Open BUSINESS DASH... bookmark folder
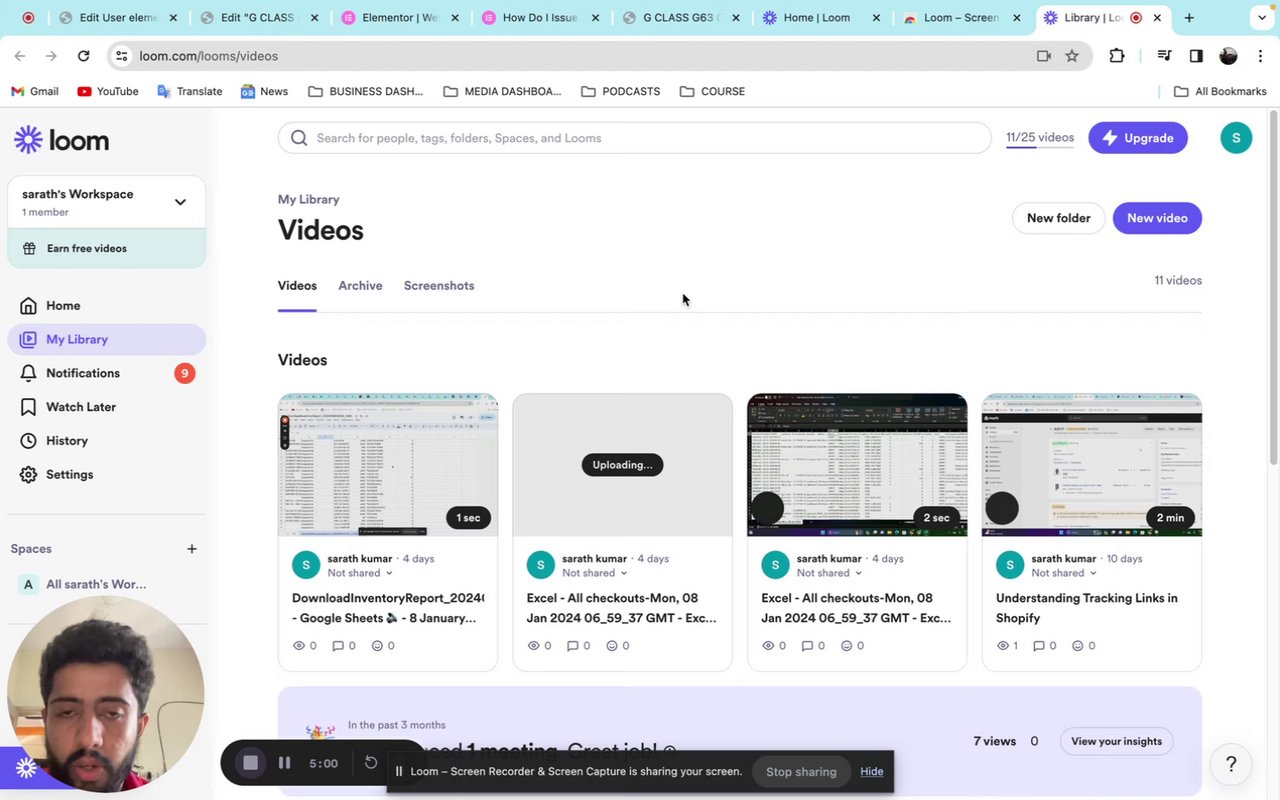This screenshot has height=800, width=1280. pyautogui.click(x=366, y=91)
